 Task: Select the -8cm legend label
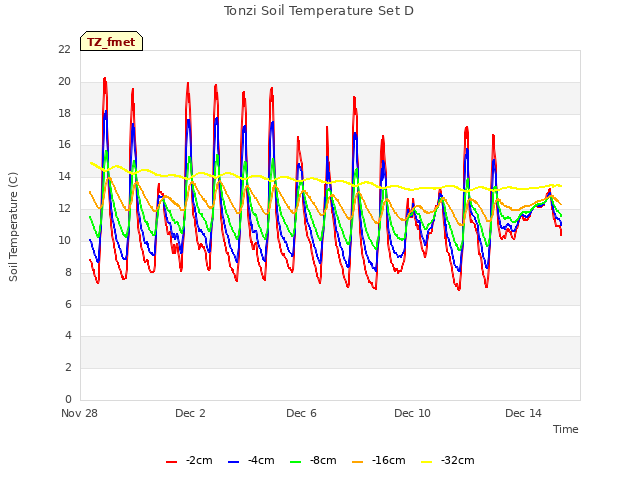(x=323, y=460)
